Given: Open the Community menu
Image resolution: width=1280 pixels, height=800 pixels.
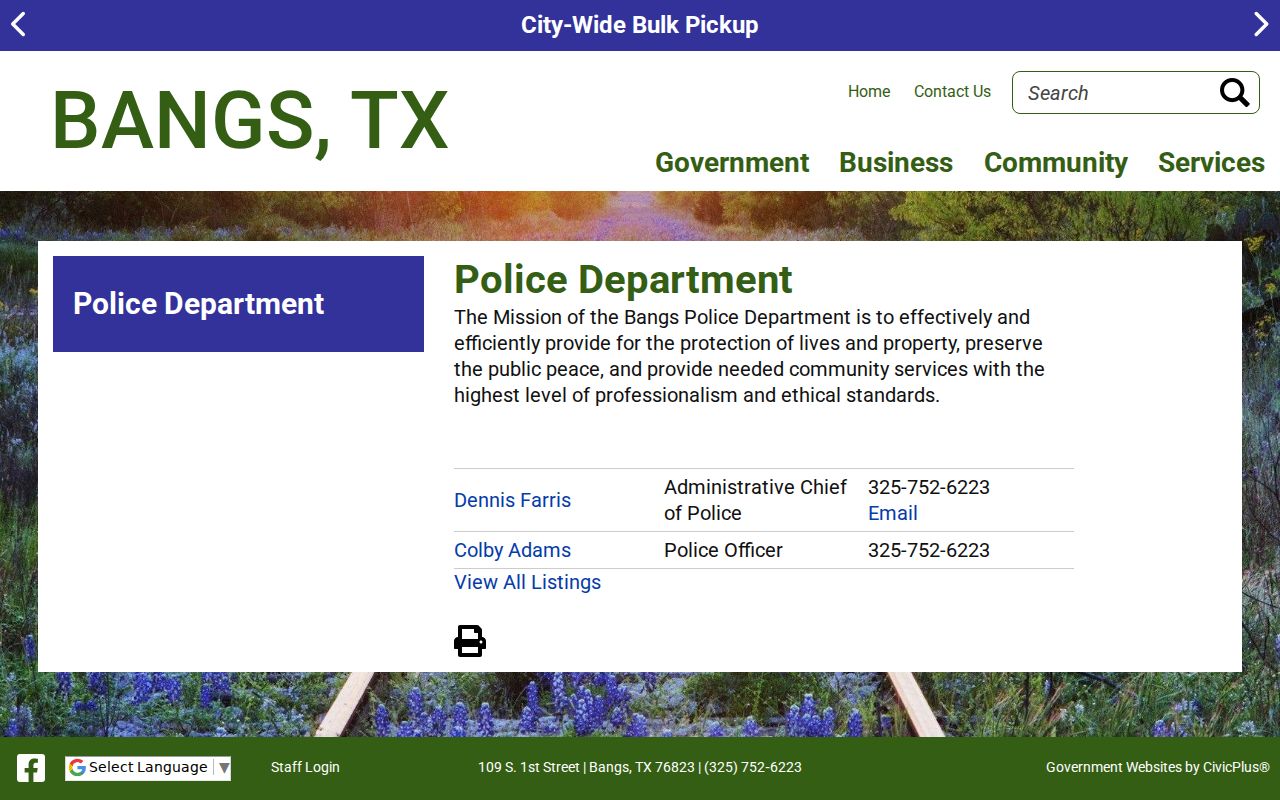Looking at the screenshot, I should click(1056, 162).
